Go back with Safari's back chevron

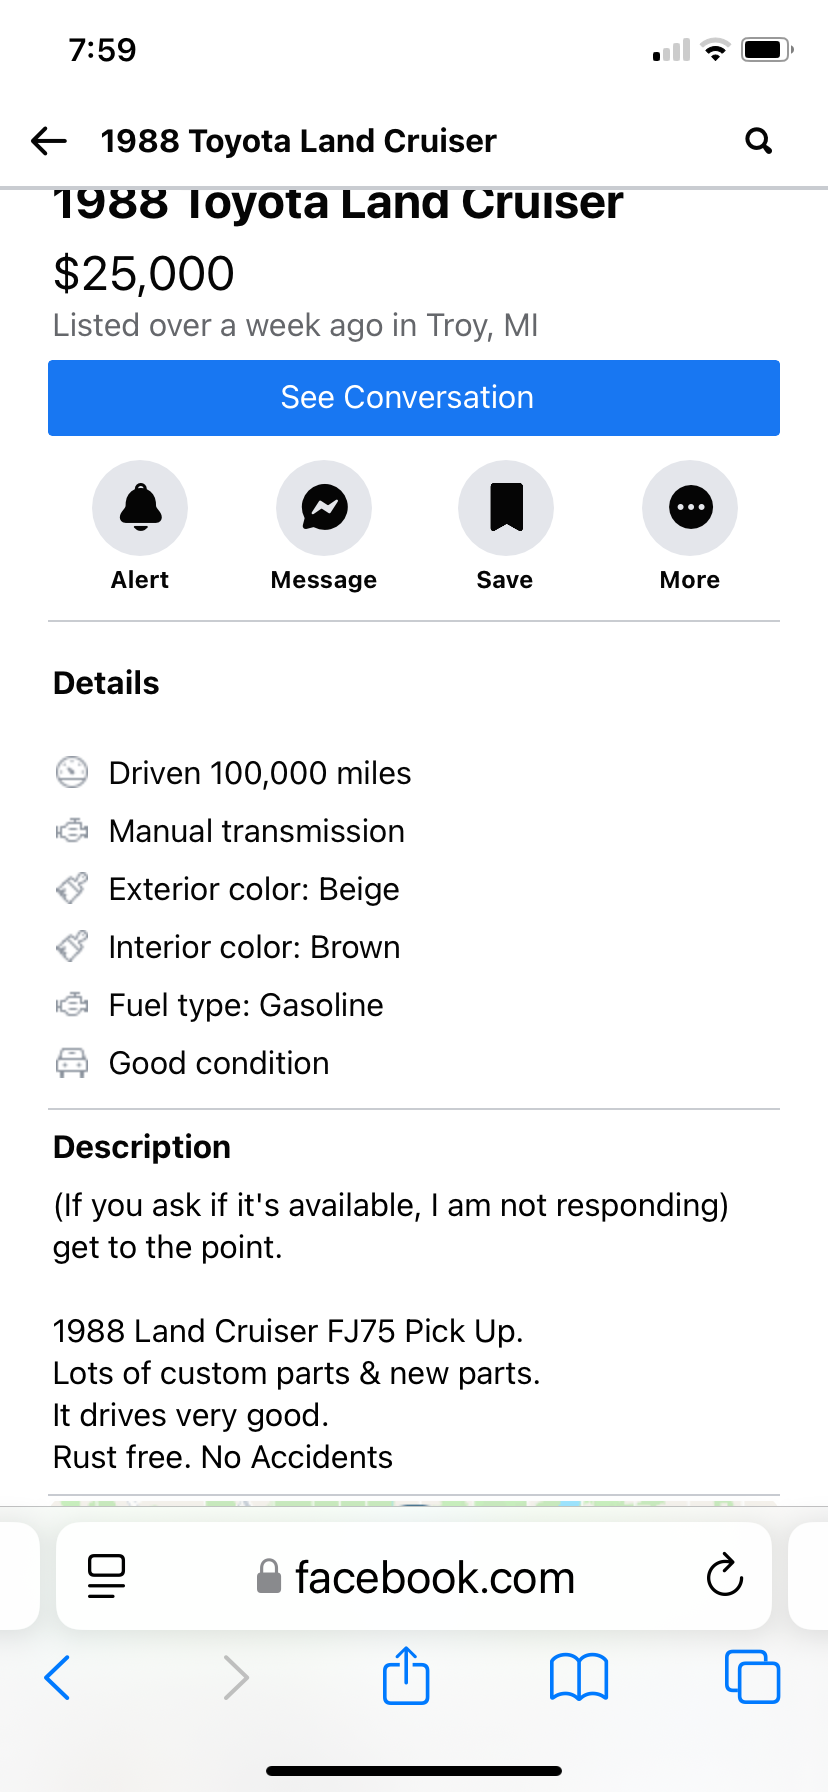tap(58, 1677)
